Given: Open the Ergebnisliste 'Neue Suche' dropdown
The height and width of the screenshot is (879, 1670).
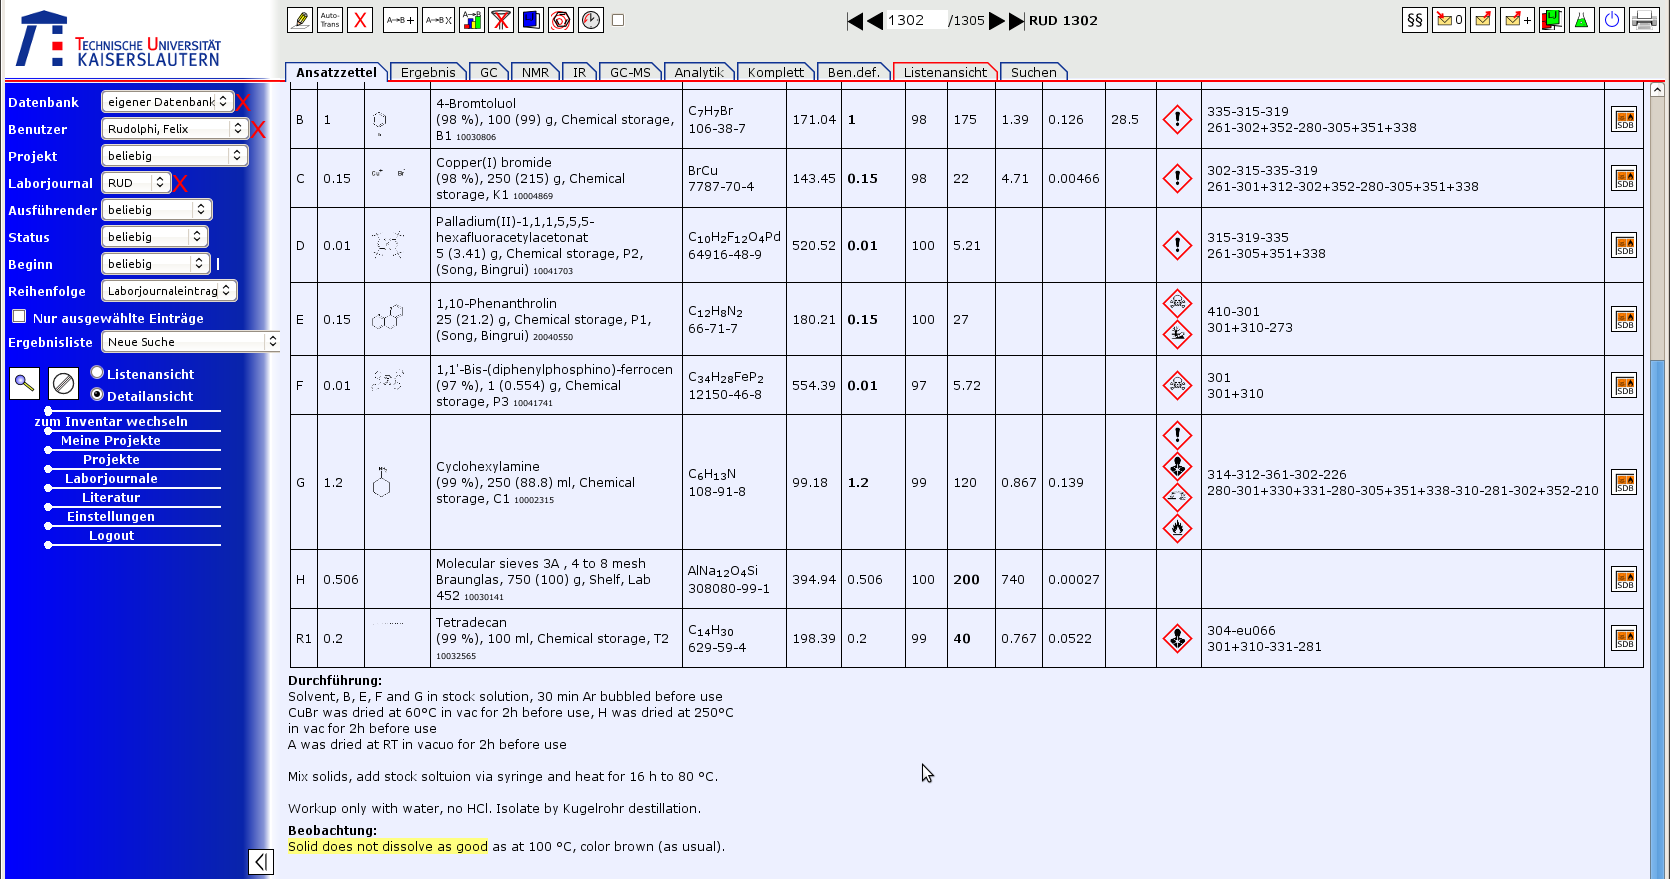Looking at the screenshot, I should click(190, 342).
